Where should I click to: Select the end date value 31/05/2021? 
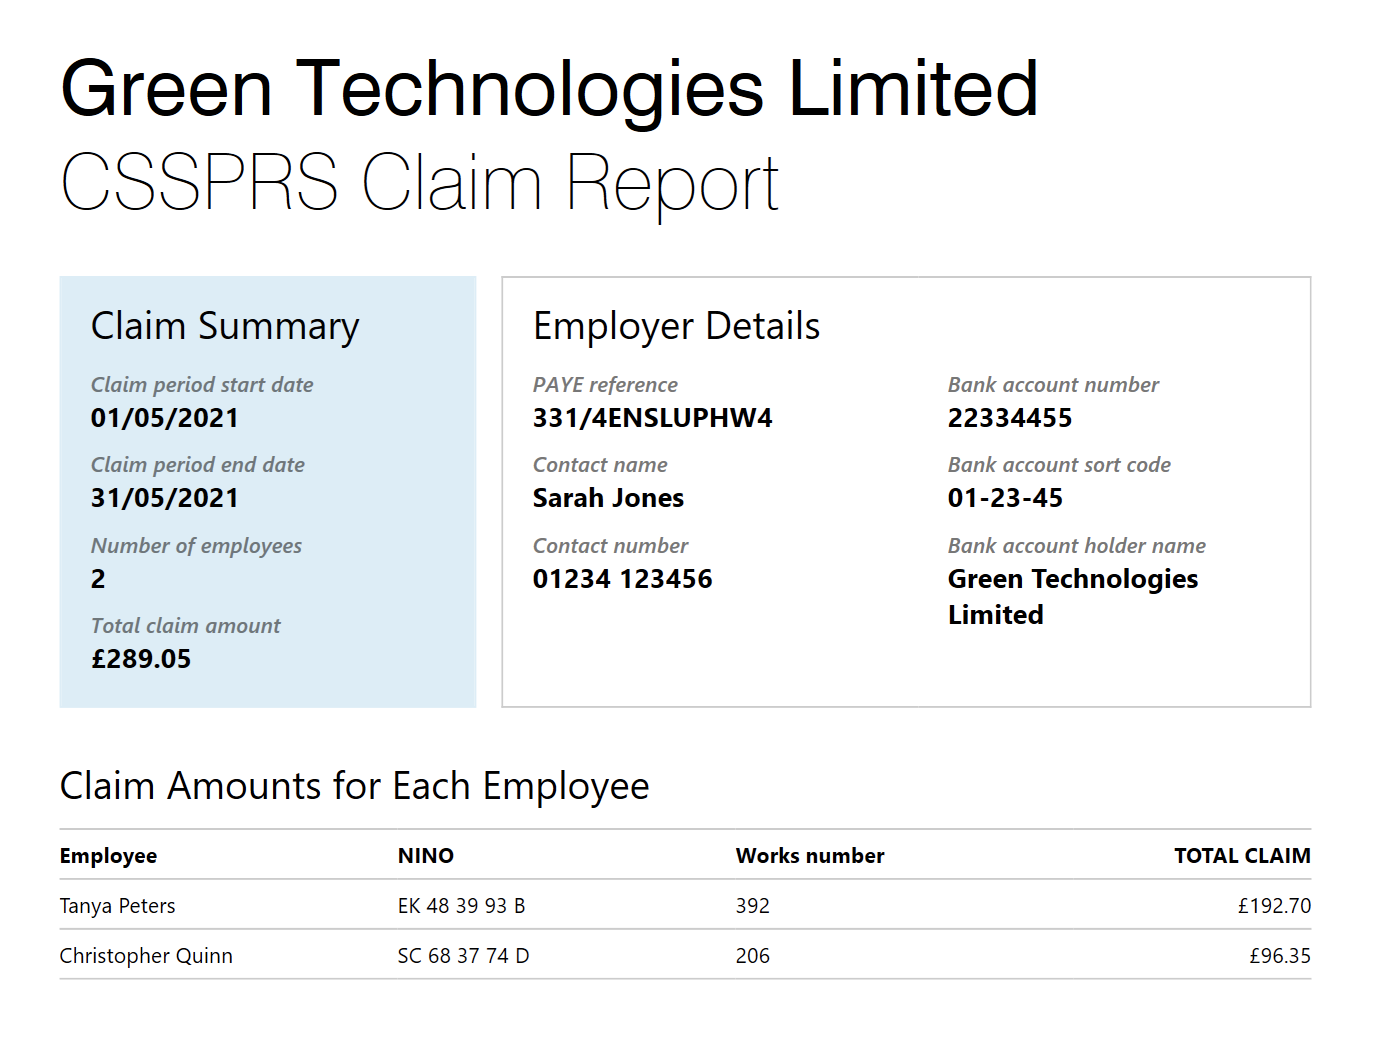(x=165, y=498)
